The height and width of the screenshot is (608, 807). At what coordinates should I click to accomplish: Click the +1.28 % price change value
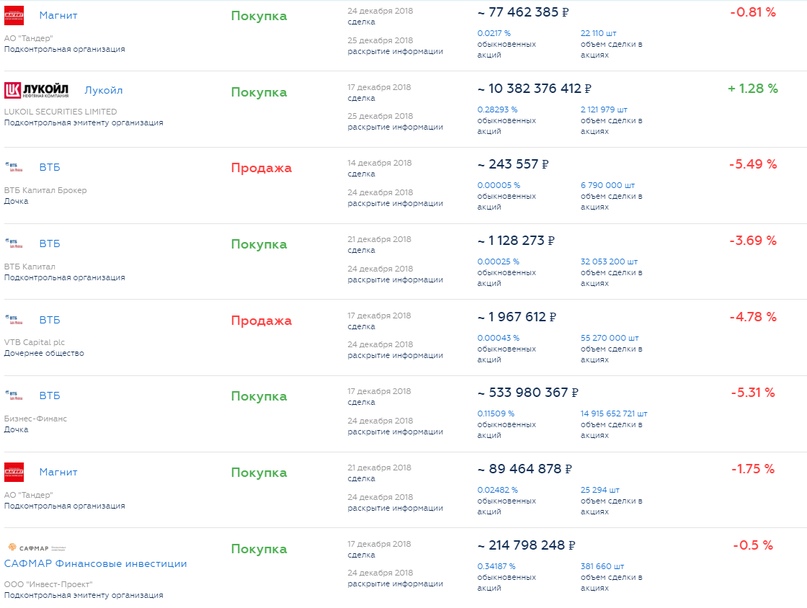click(x=752, y=88)
